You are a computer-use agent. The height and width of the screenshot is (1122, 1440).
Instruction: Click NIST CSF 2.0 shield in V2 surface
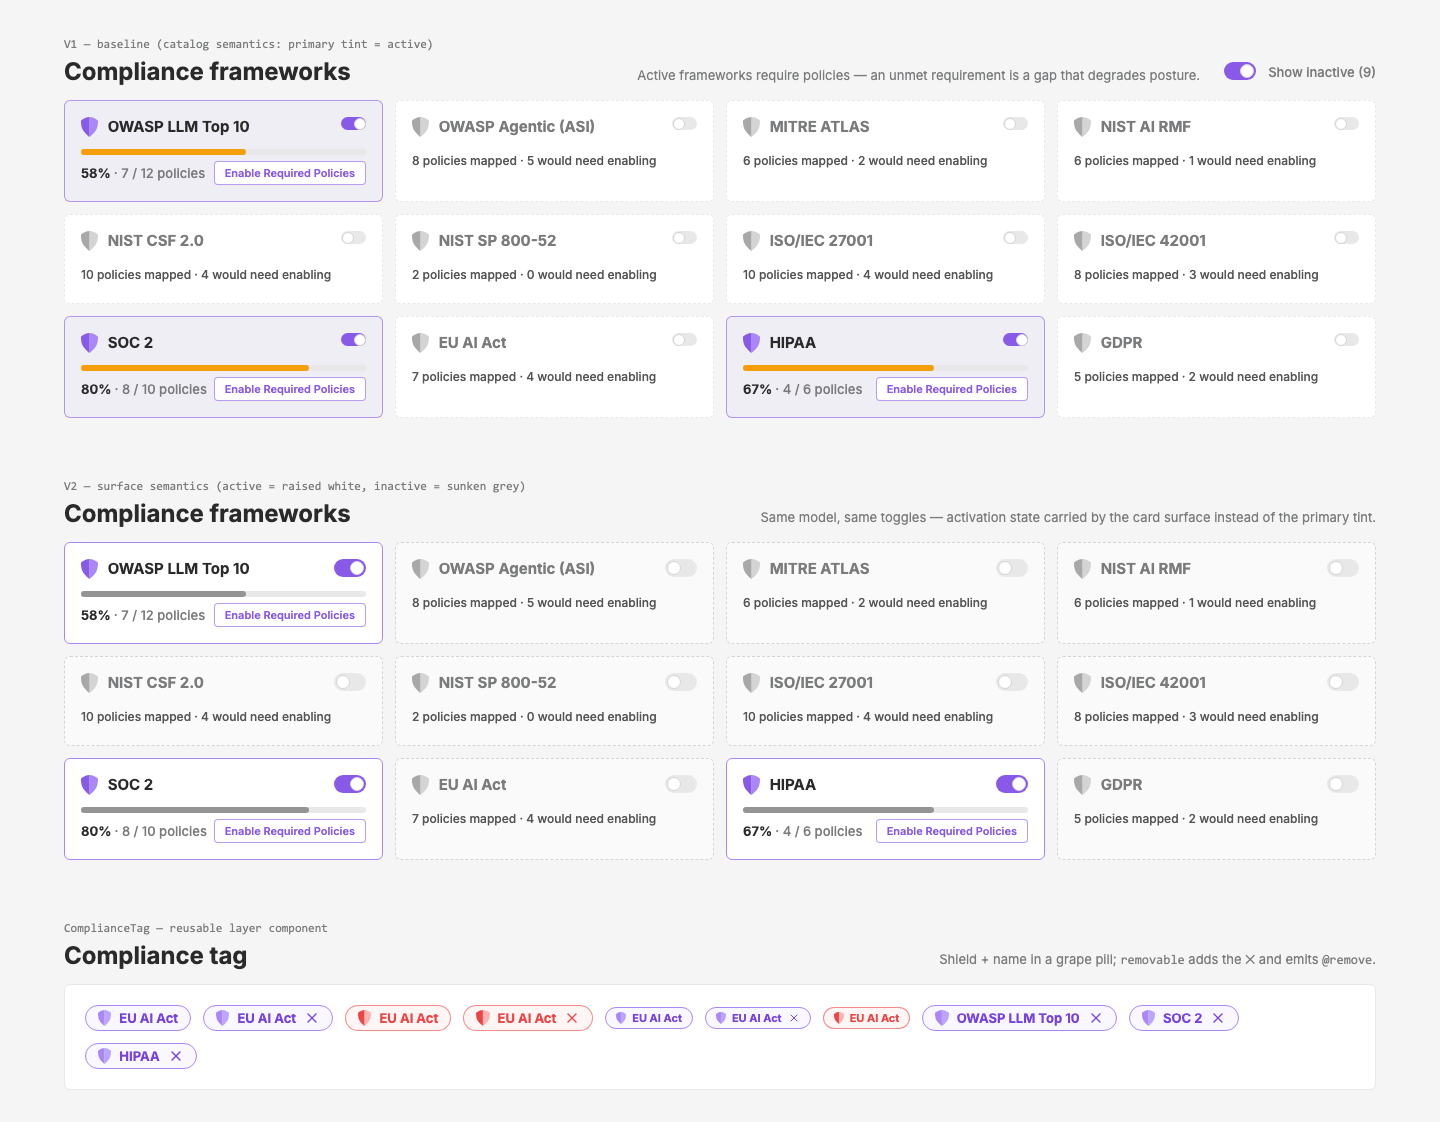tap(90, 683)
